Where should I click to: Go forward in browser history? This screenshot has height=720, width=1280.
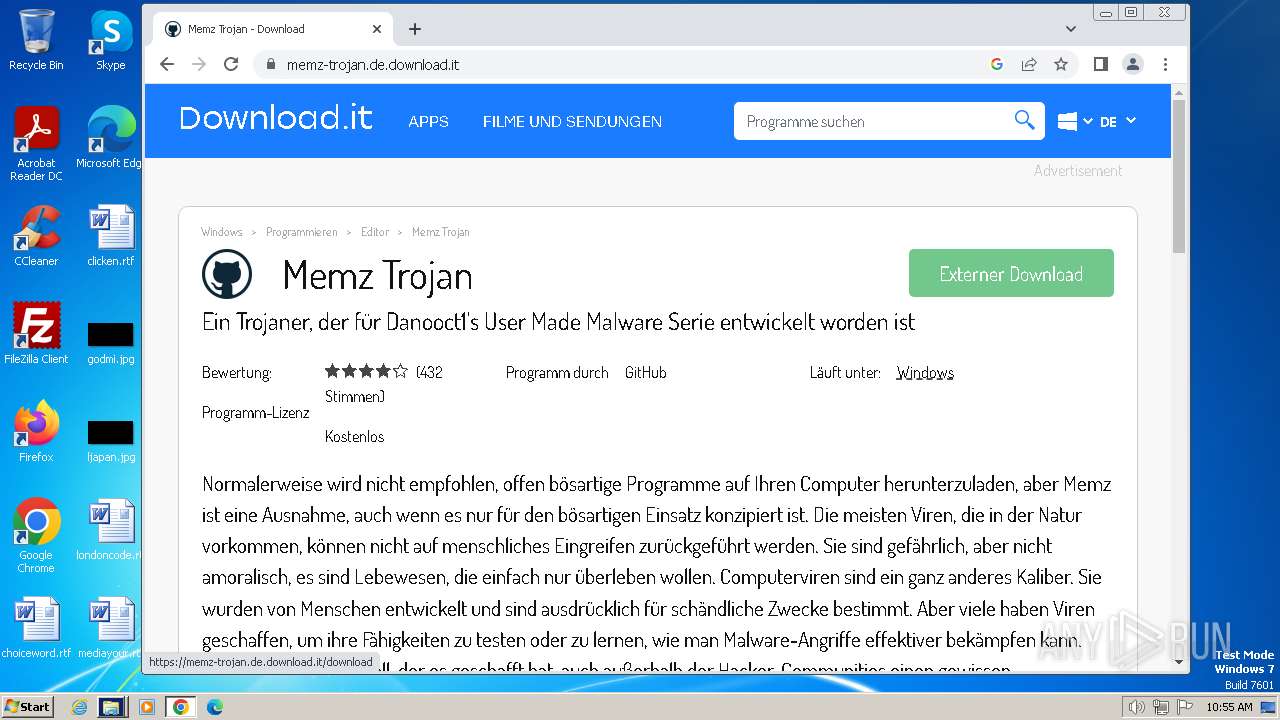click(x=199, y=64)
